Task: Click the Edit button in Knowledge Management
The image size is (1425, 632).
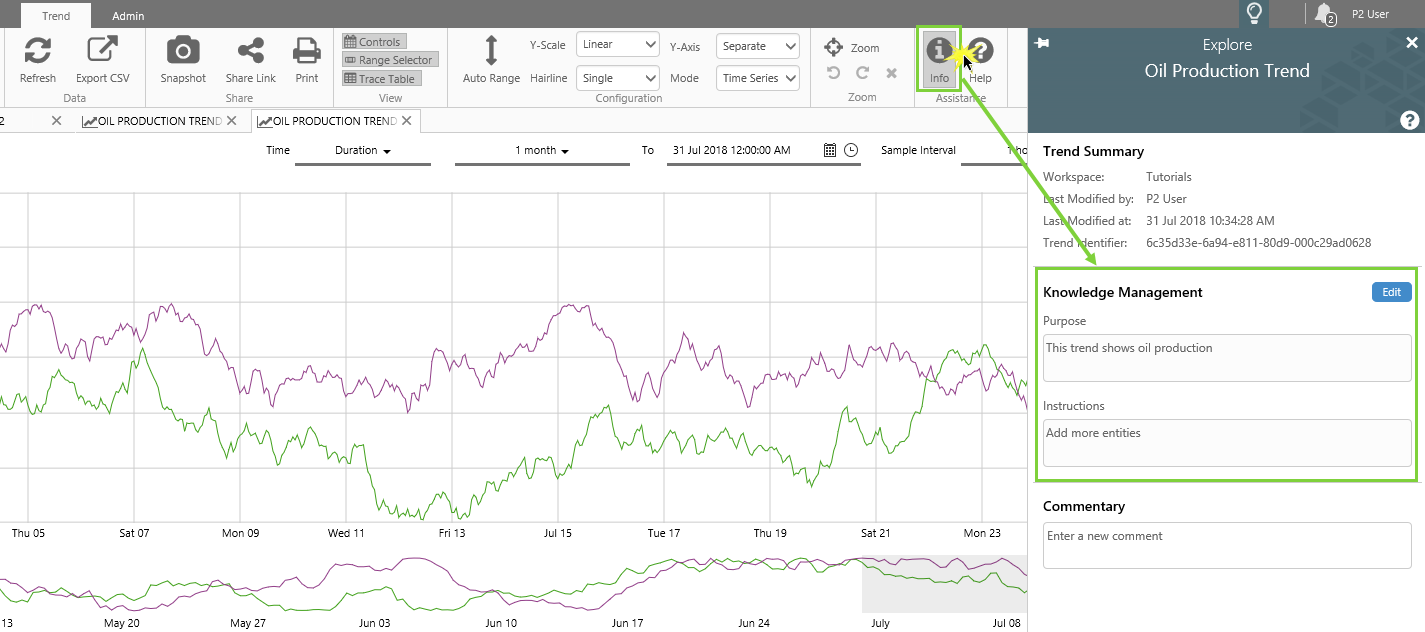Action: coord(1391,292)
